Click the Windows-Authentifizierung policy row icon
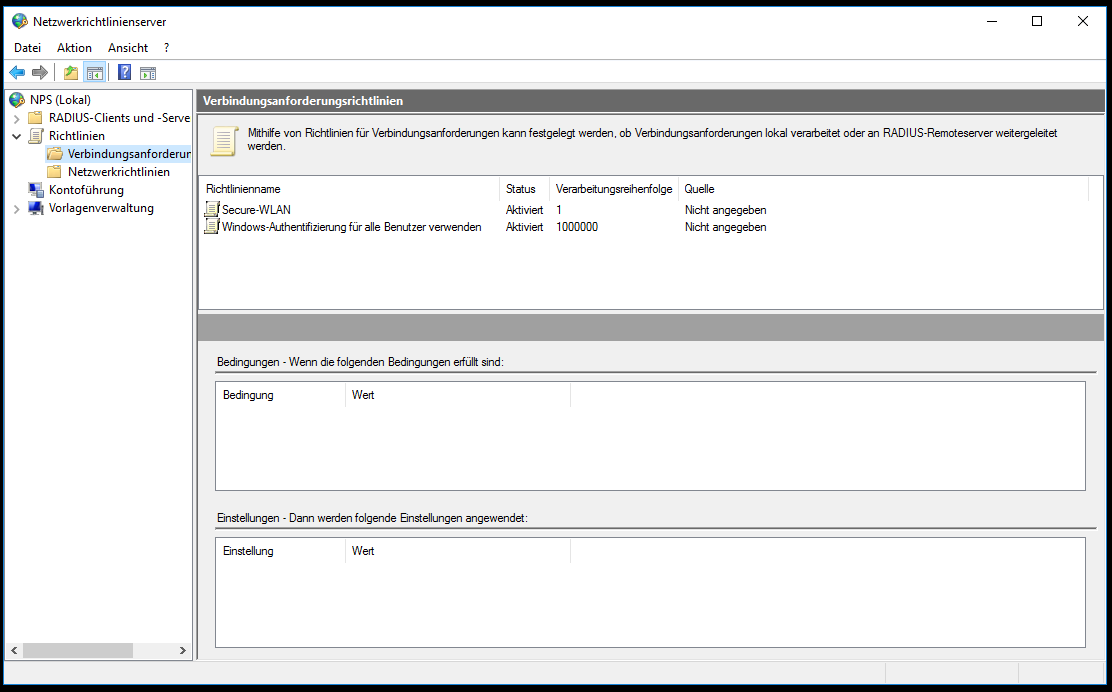The width and height of the screenshot is (1112, 692). 212,227
